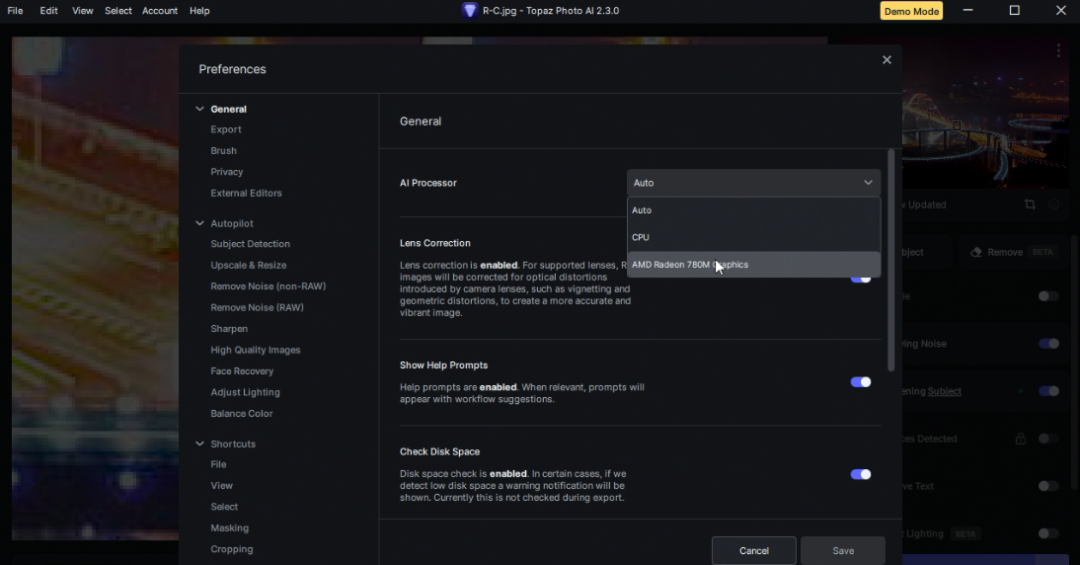Toggle the Faces Detected switch in background
Viewport: 1080px width, 565px height.
(1049, 439)
